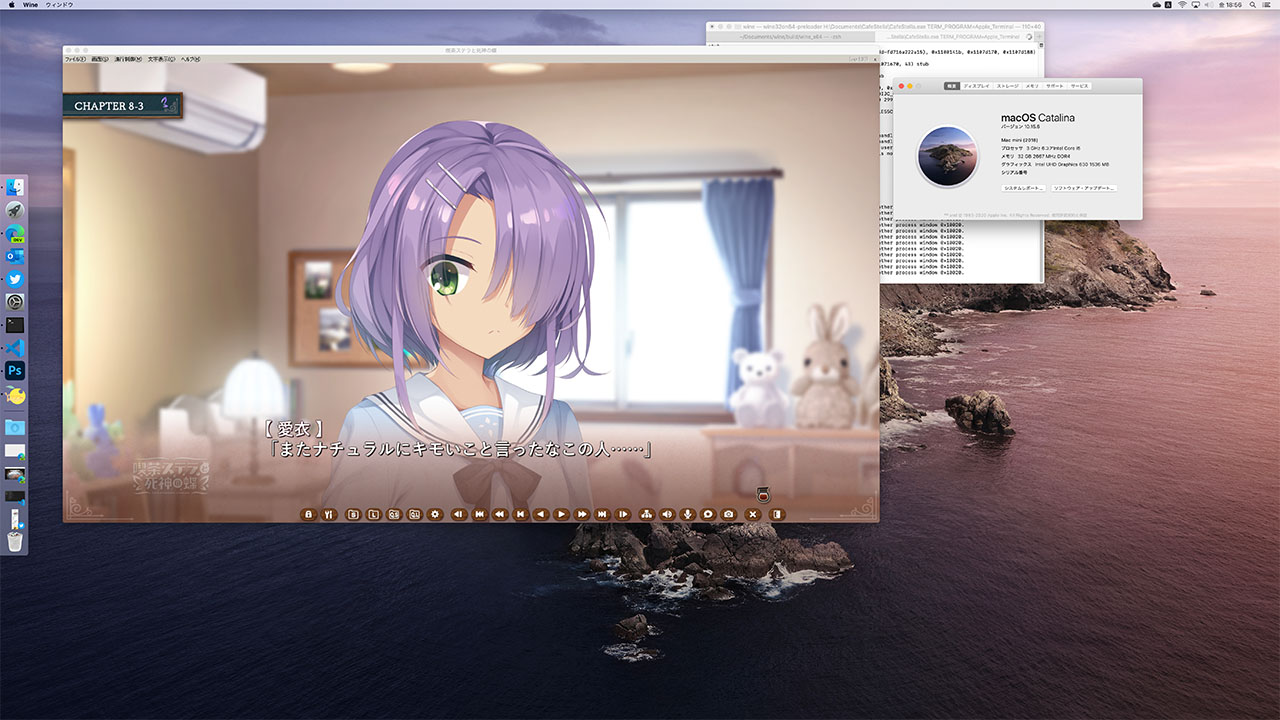Screen dimensions: 1280x720
Task: Open Microsoft Edge Dev from the Dock
Action: [15, 233]
